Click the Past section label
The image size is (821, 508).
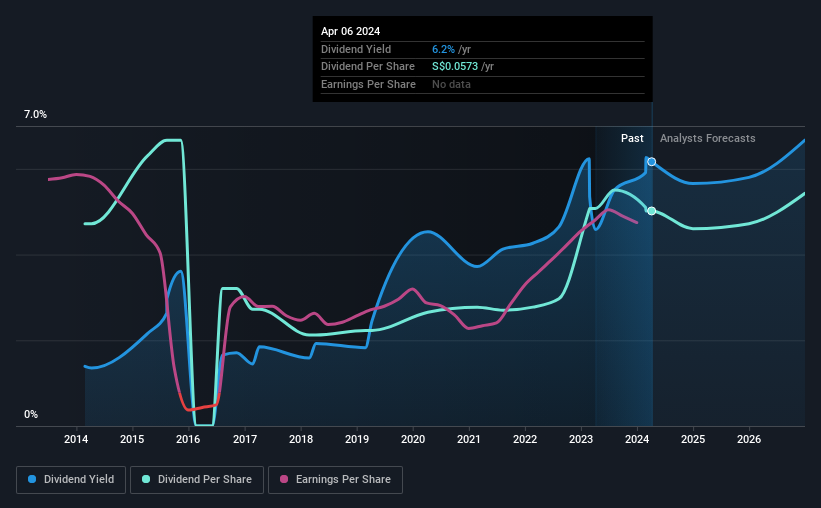click(632, 138)
